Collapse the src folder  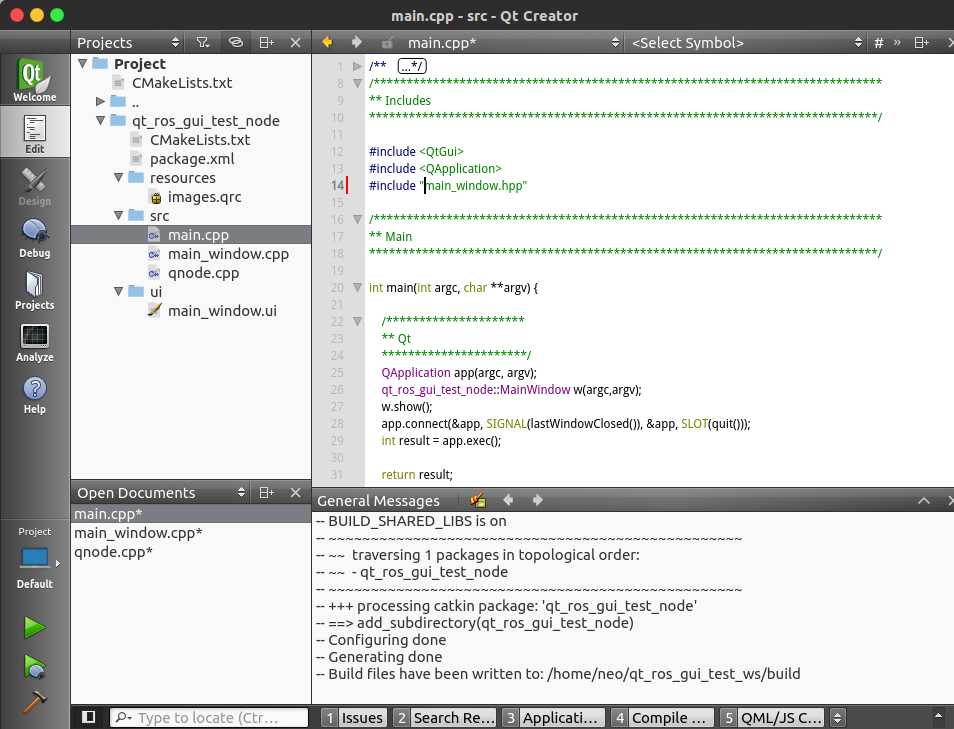(x=119, y=215)
